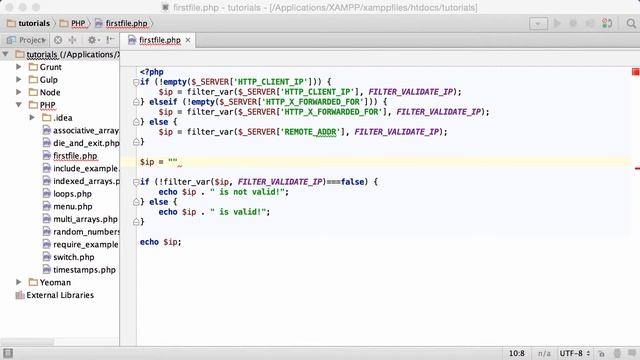Select the firstfile.php editor tab

coord(159,40)
